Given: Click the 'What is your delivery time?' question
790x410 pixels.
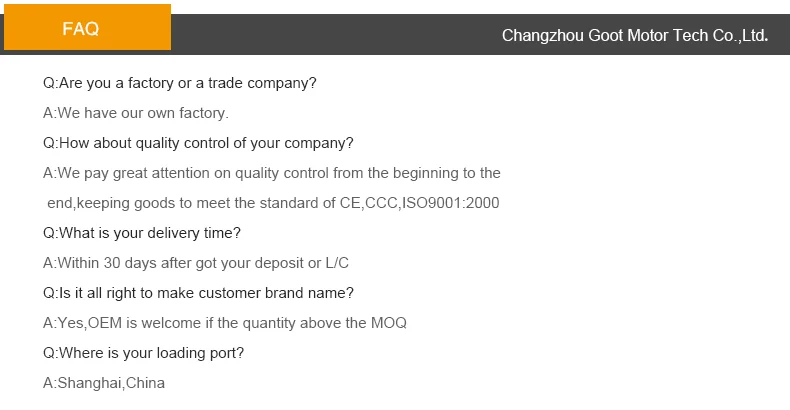Looking at the screenshot, I should (142, 233).
